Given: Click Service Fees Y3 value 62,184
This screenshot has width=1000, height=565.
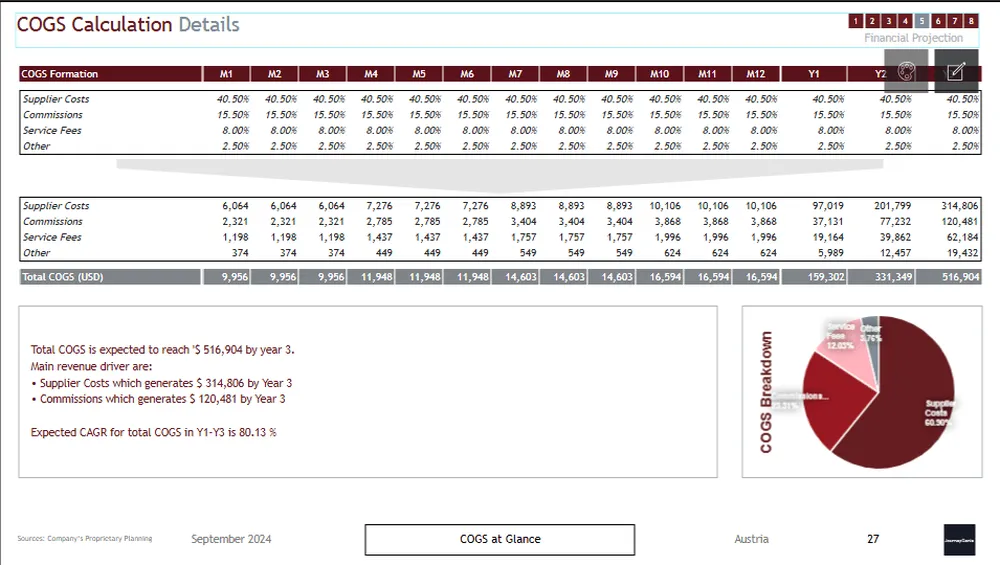Looking at the screenshot, I should click(x=962, y=237).
